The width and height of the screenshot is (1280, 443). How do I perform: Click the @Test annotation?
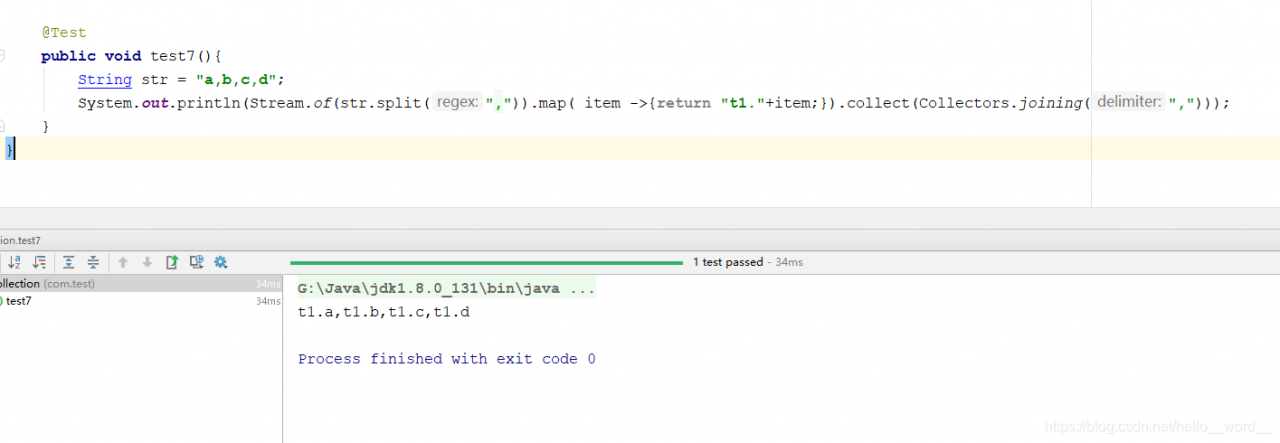[x=64, y=32]
